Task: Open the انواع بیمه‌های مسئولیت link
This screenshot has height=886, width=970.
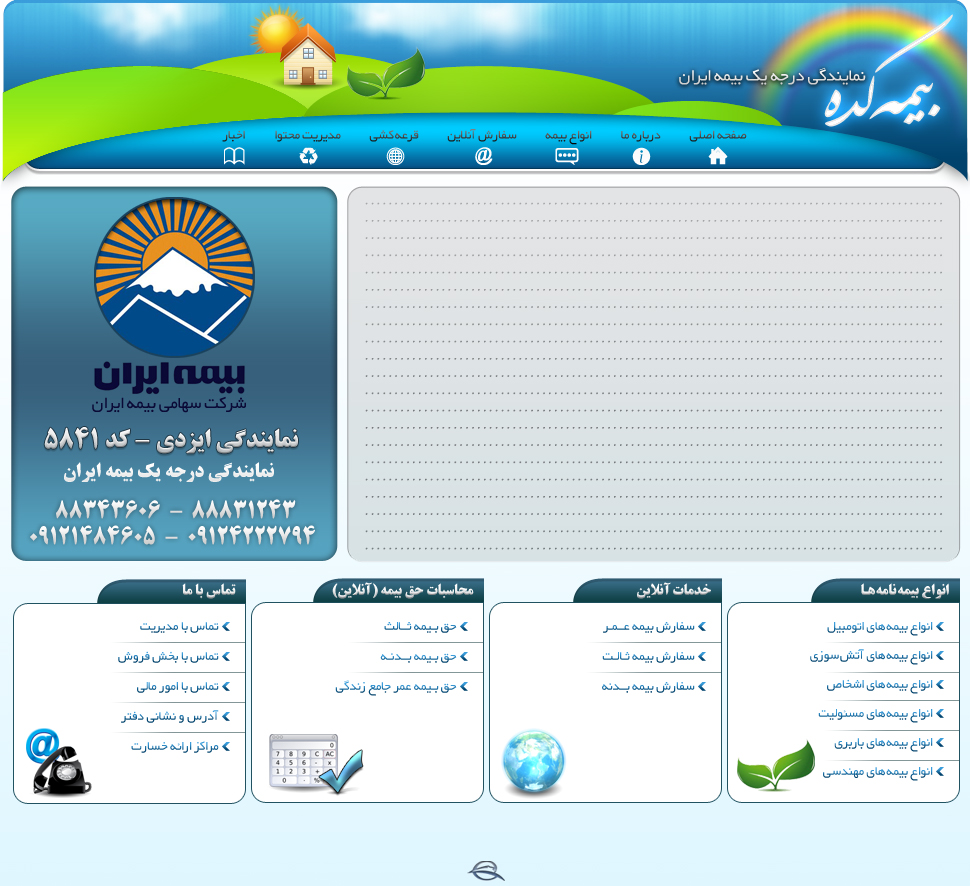Action: pyautogui.click(x=875, y=714)
